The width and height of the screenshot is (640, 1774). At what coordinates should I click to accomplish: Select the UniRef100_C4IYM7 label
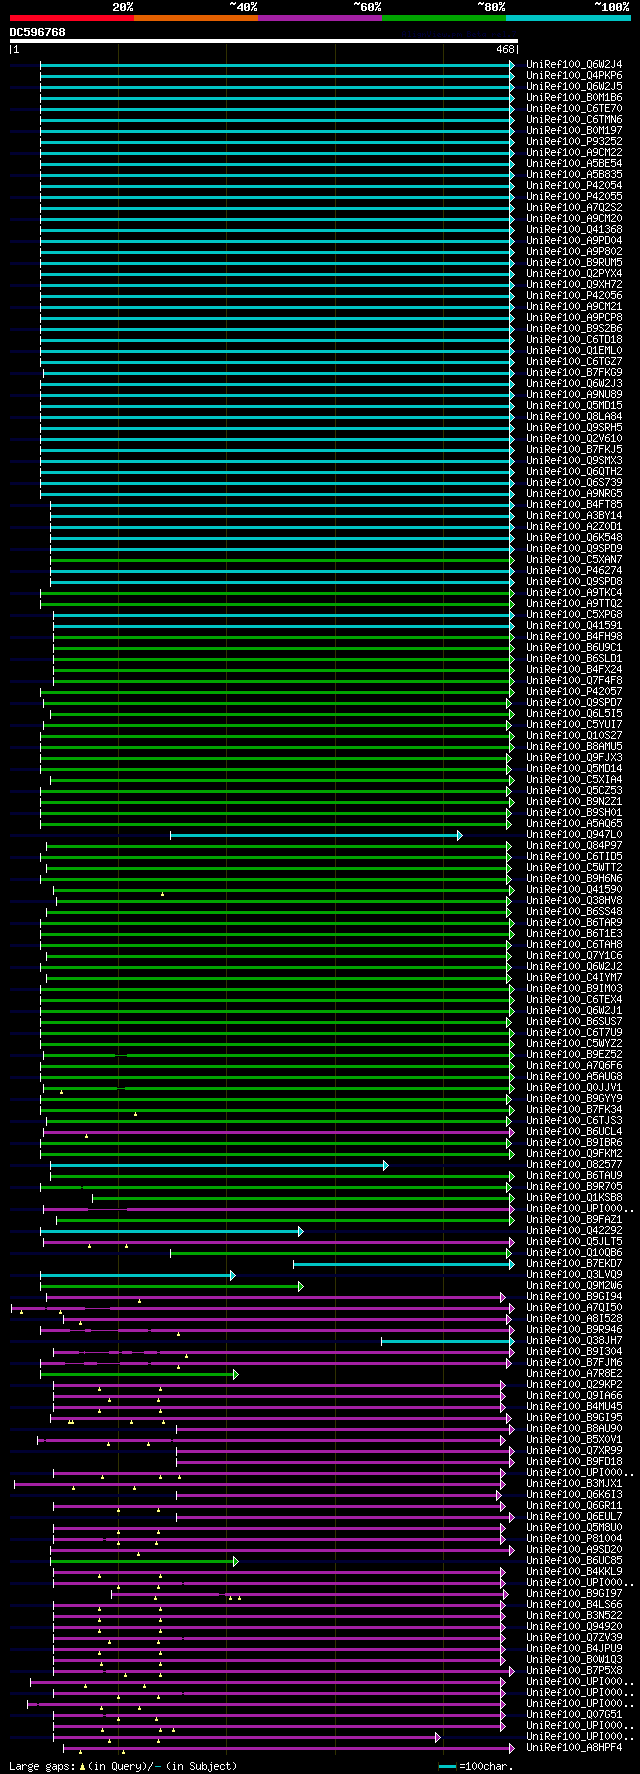(574, 977)
